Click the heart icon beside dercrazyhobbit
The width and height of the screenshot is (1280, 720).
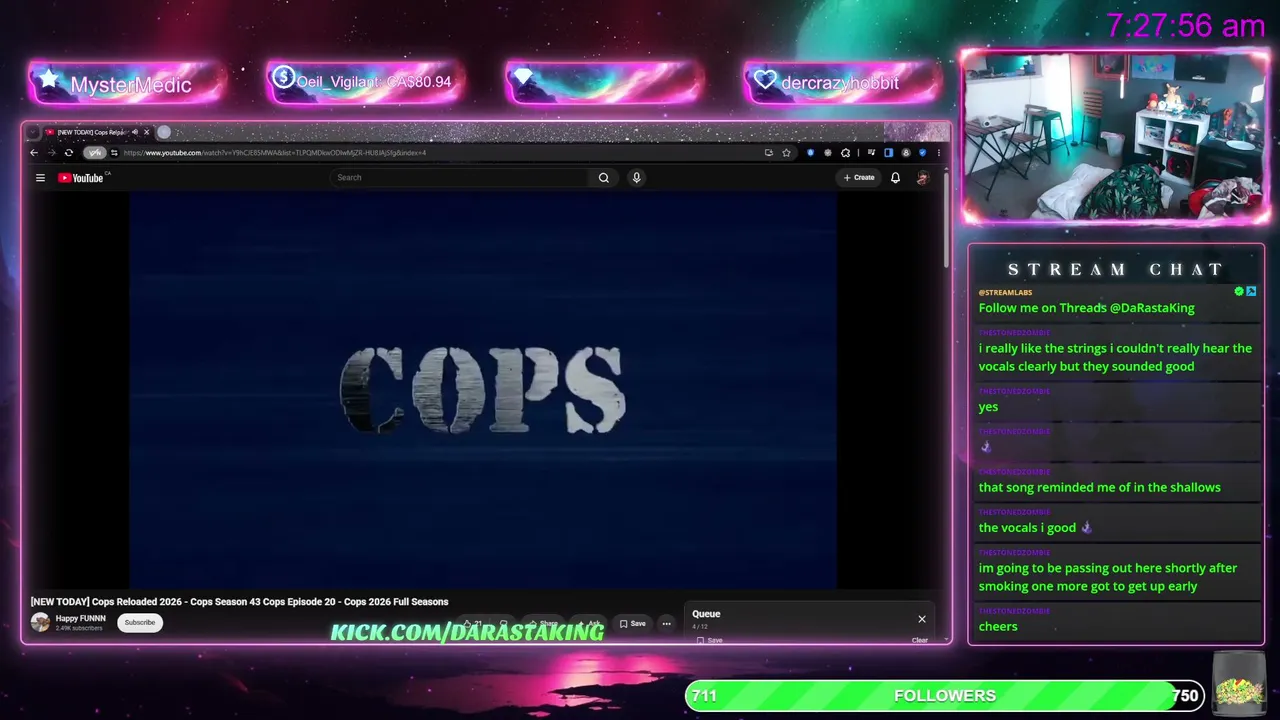point(765,80)
